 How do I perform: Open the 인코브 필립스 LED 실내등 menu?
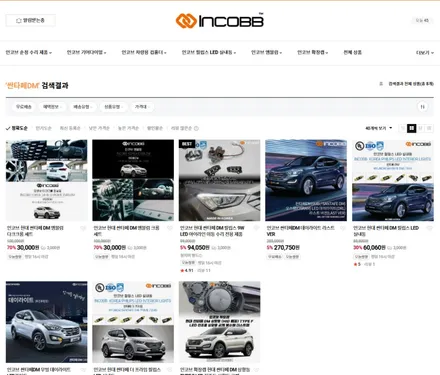209,52
